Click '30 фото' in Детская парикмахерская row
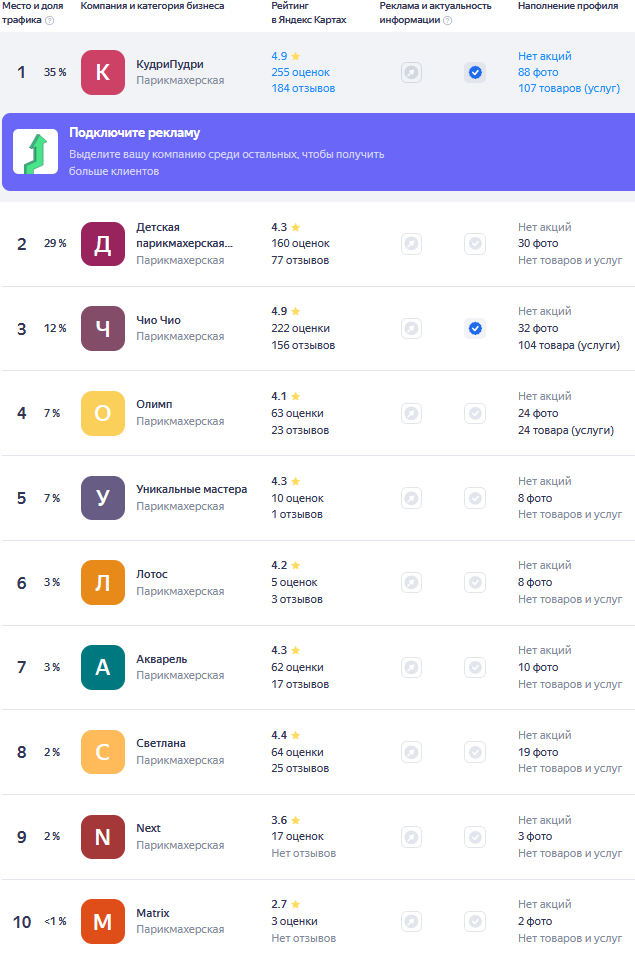 tap(538, 244)
